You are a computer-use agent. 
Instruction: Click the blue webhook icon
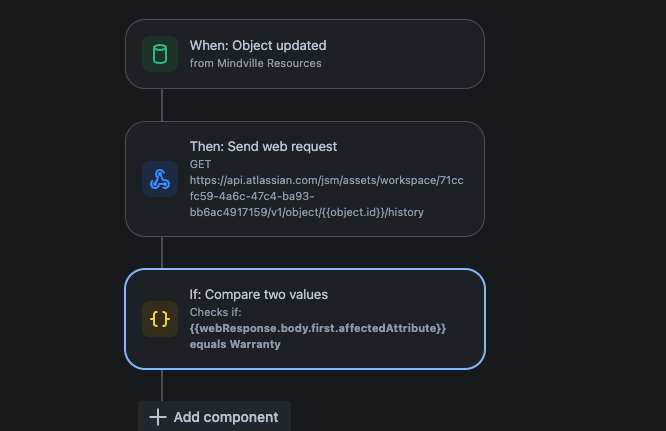coord(160,179)
